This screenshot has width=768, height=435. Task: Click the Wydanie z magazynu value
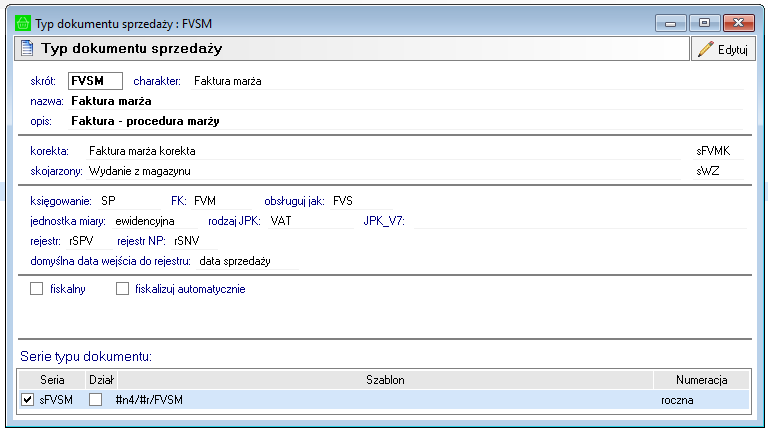click(139, 171)
